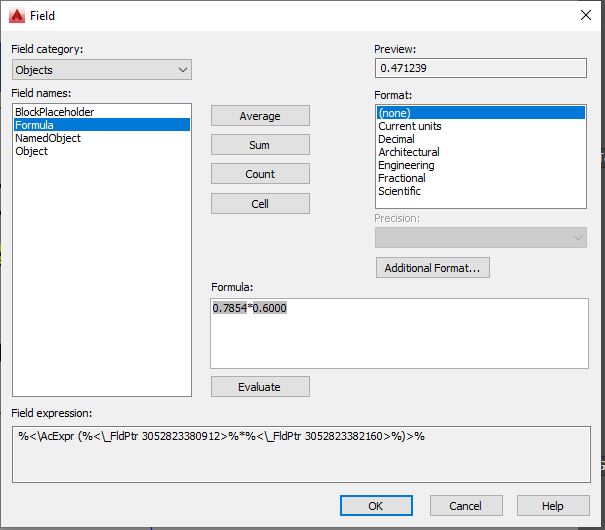Select Architectural format
The width and height of the screenshot is (605, 530).
coord(481,152)
